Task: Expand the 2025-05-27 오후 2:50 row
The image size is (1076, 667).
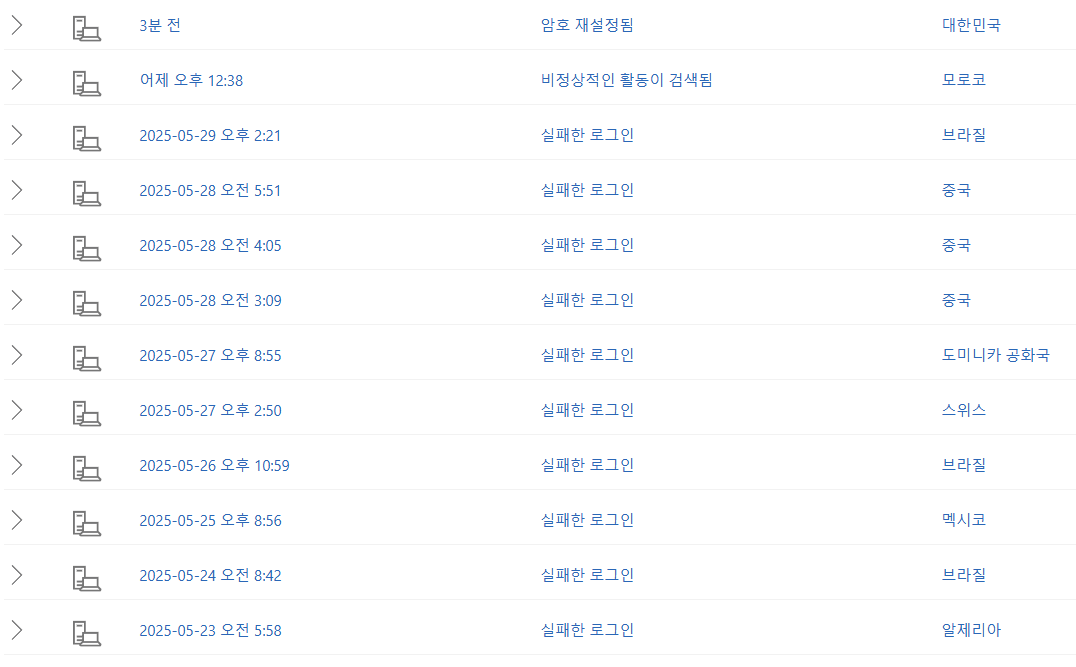Action: 16,410
